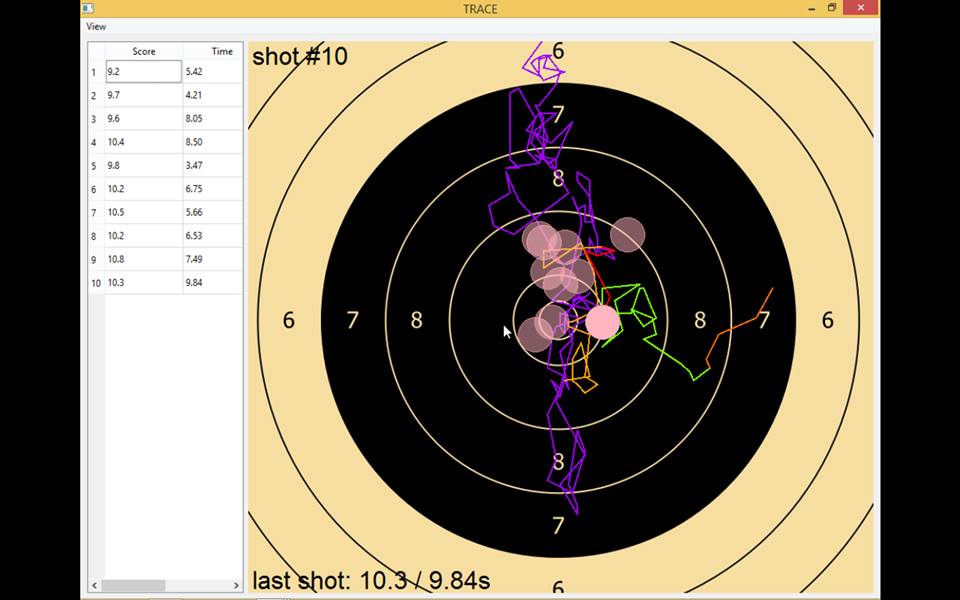Click the TRACE app icon in title bar
Image resolution: width=960 pixels, height=600 pixels.
pos(88,8)
